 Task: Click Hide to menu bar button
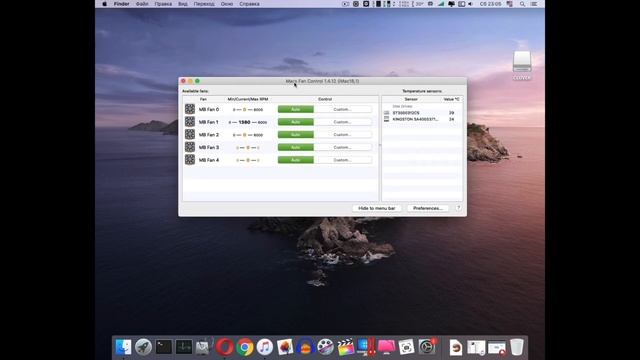click(377, 208)
